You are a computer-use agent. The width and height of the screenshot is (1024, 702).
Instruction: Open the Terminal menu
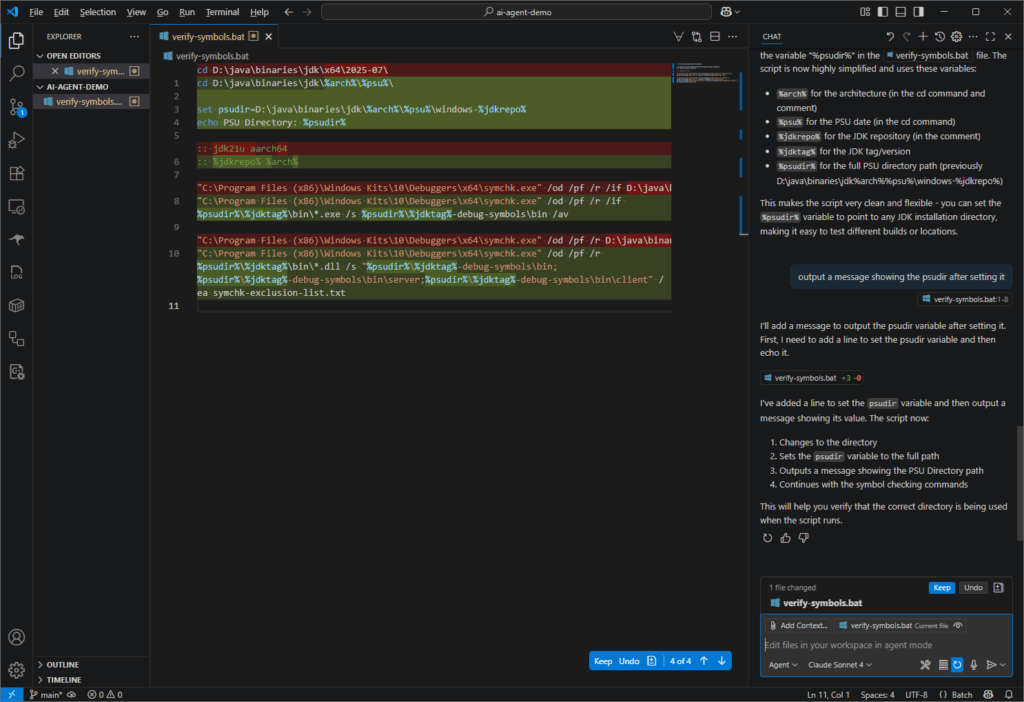pos(222,12)
